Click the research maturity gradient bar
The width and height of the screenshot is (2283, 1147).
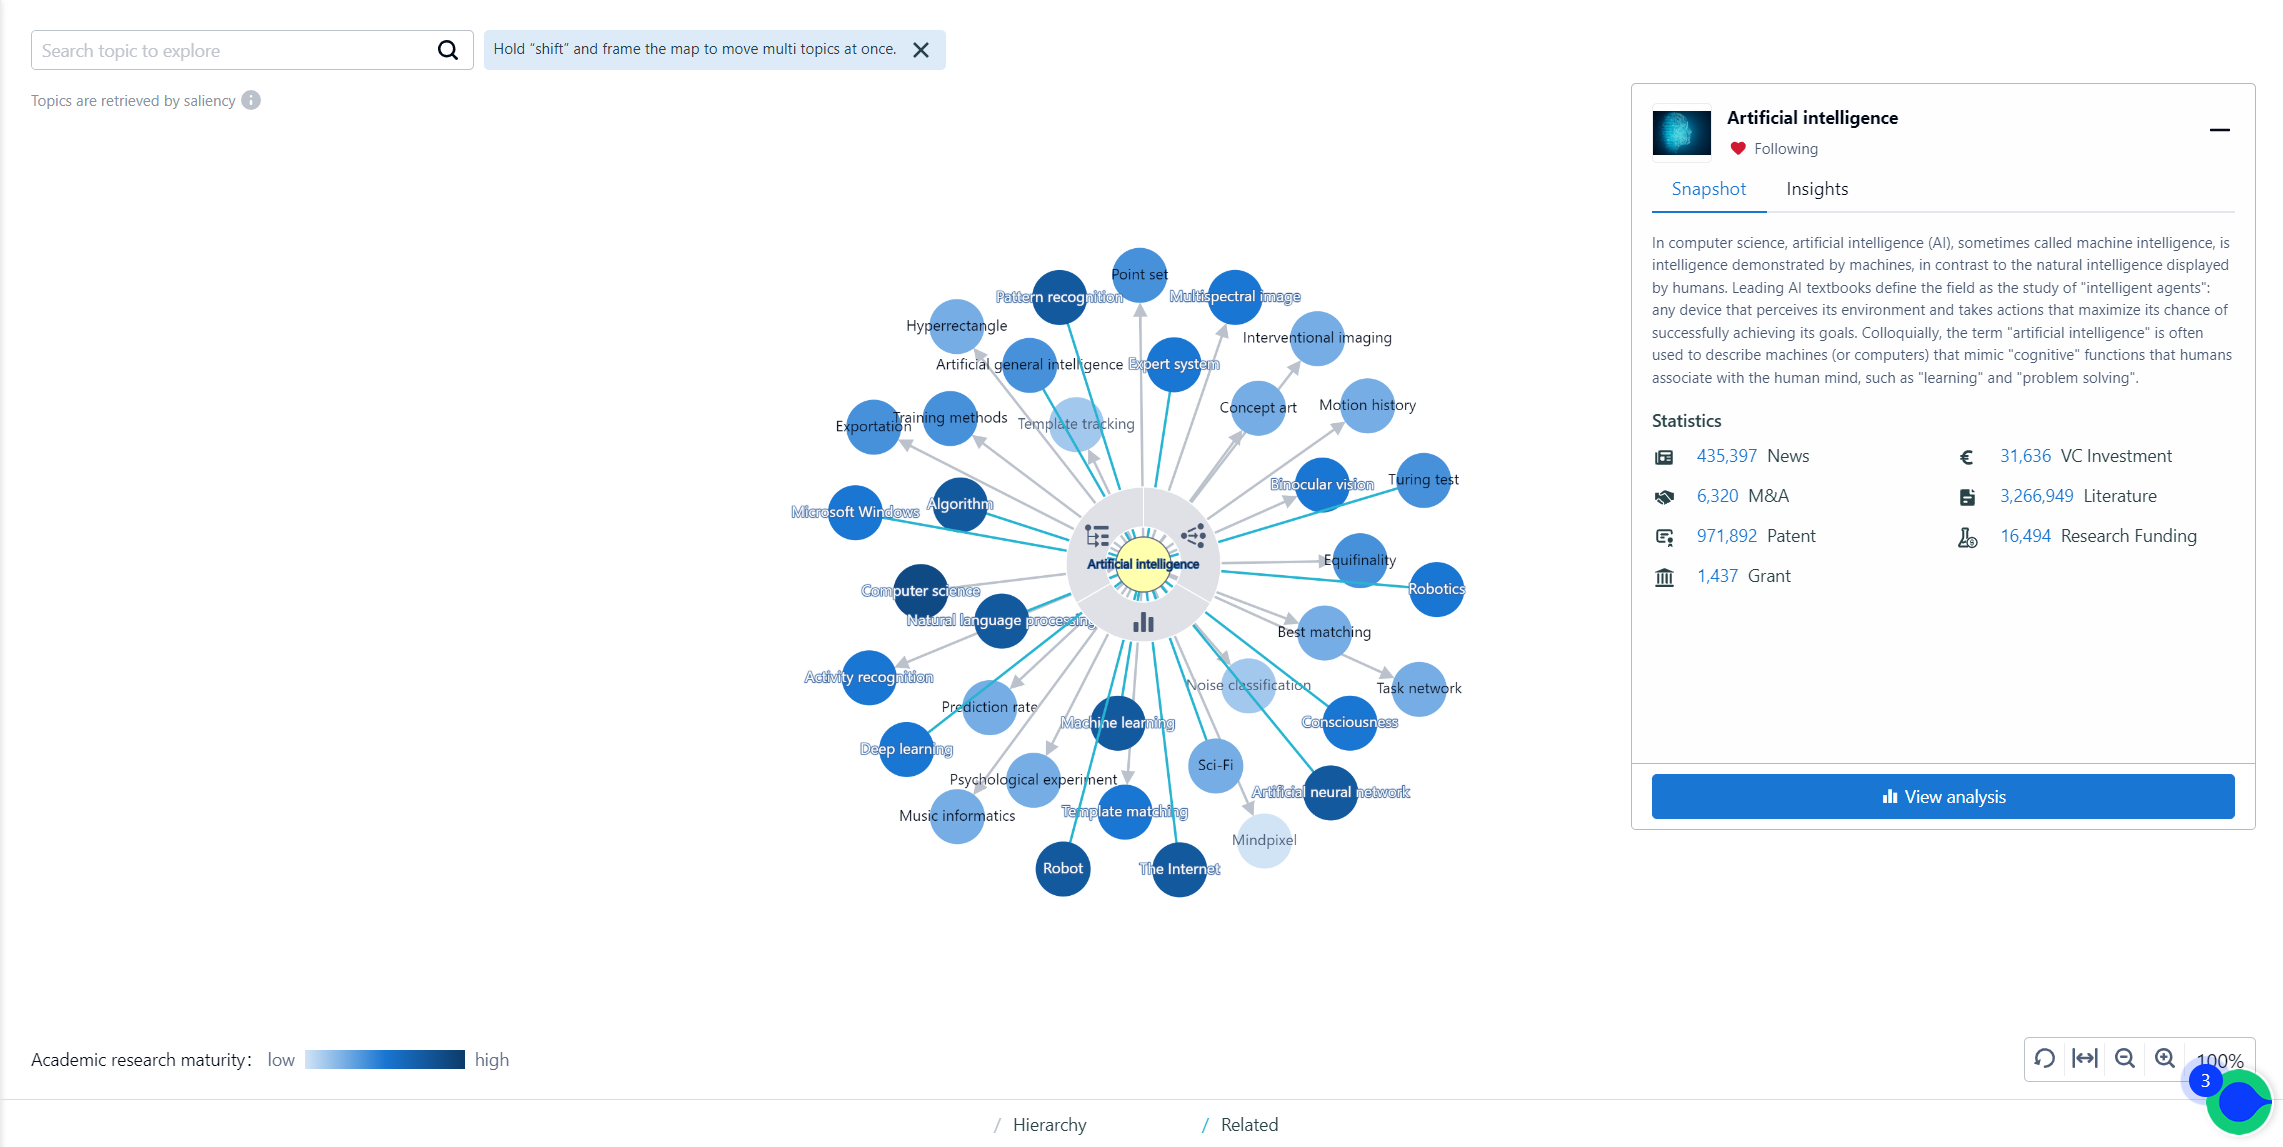(x=384, y=1059)
